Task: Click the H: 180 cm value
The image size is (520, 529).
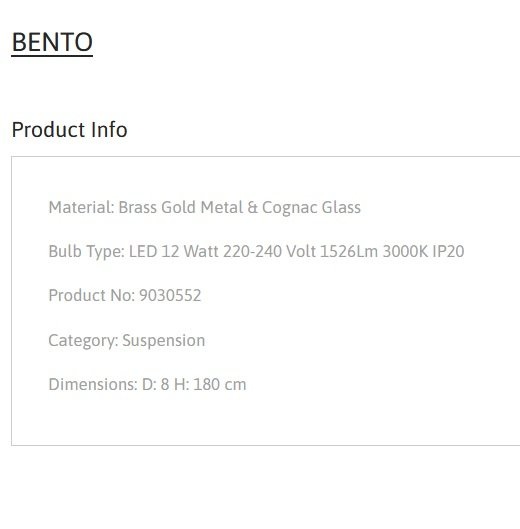Action: tap(210, 384)
